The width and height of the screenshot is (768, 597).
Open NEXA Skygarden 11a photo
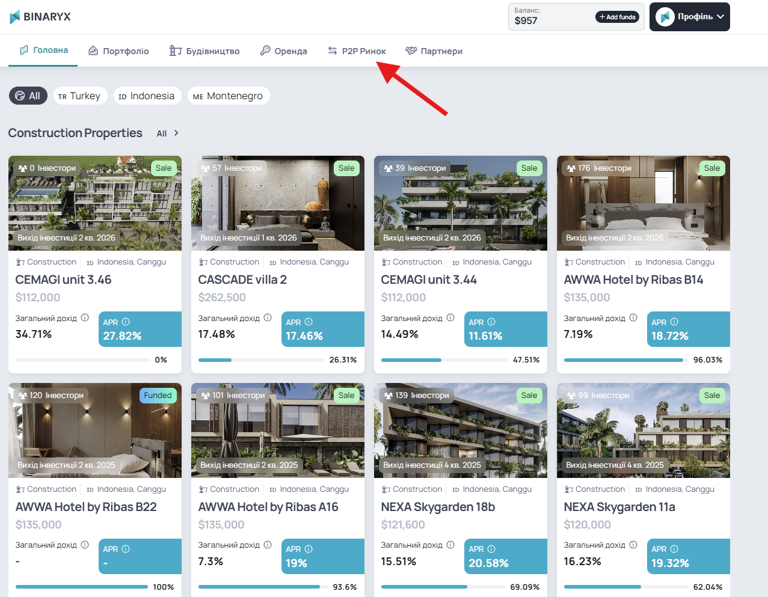click(x=644, y=430)
